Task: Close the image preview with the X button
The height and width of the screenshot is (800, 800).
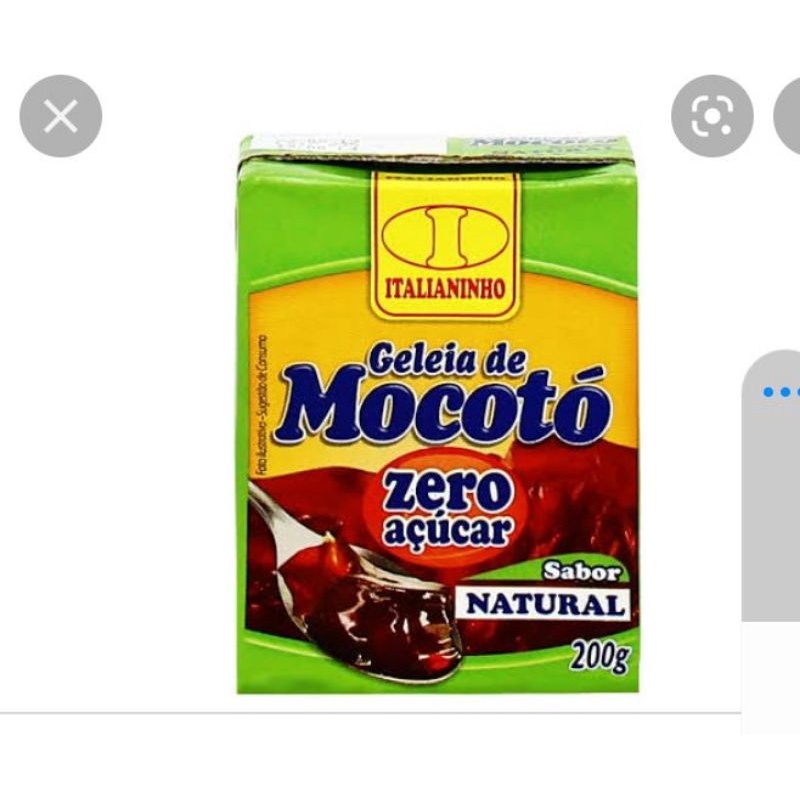Action: click(61, 116)
